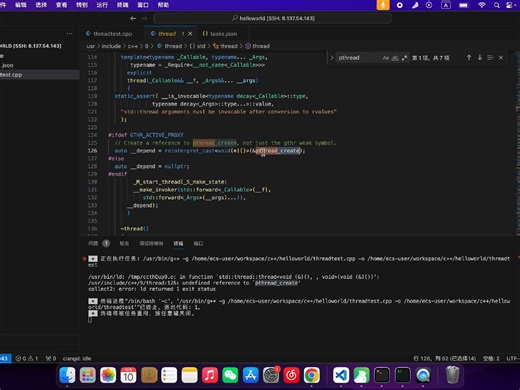Click the forwarded ports indicator in status bar
This screenshot has width=520, height=390.
tap(51, 358)
